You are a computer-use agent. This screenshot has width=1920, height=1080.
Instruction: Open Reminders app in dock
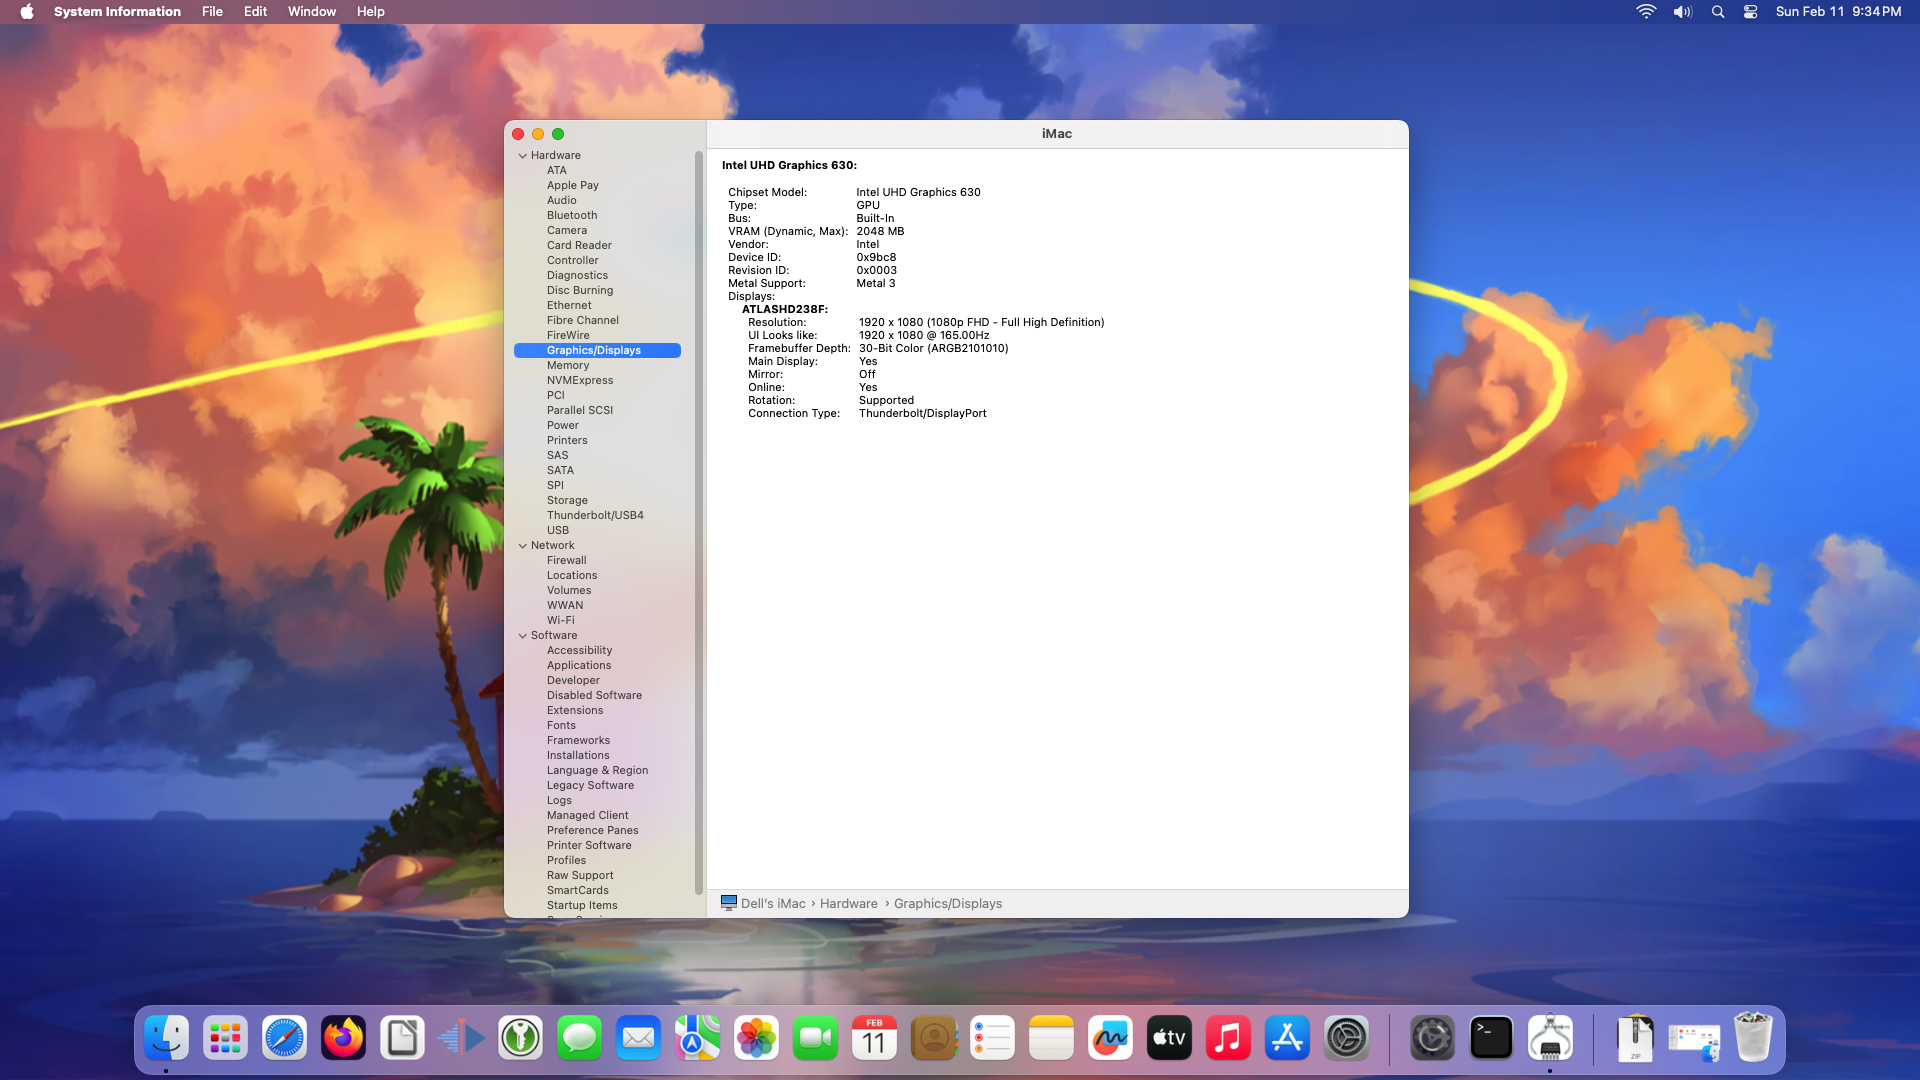coord(992,1038)
